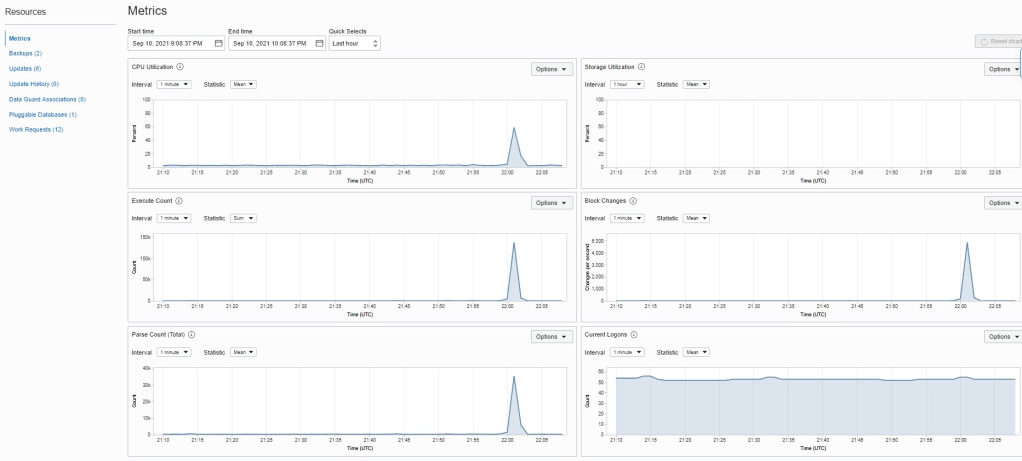This screenshot has height=461, width=1022.
Task: Open the Start time calendar picker icon
Action: pyautogui.click(x=218, y=44)
